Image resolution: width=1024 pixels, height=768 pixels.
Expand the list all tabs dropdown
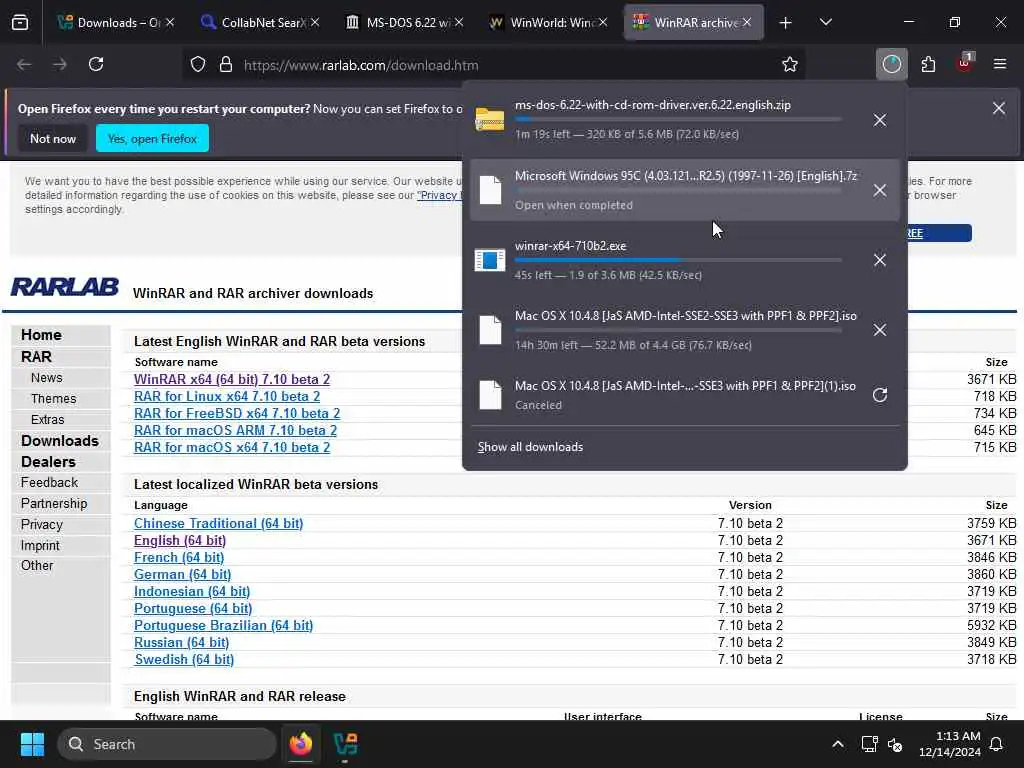[x=825, y=22]
